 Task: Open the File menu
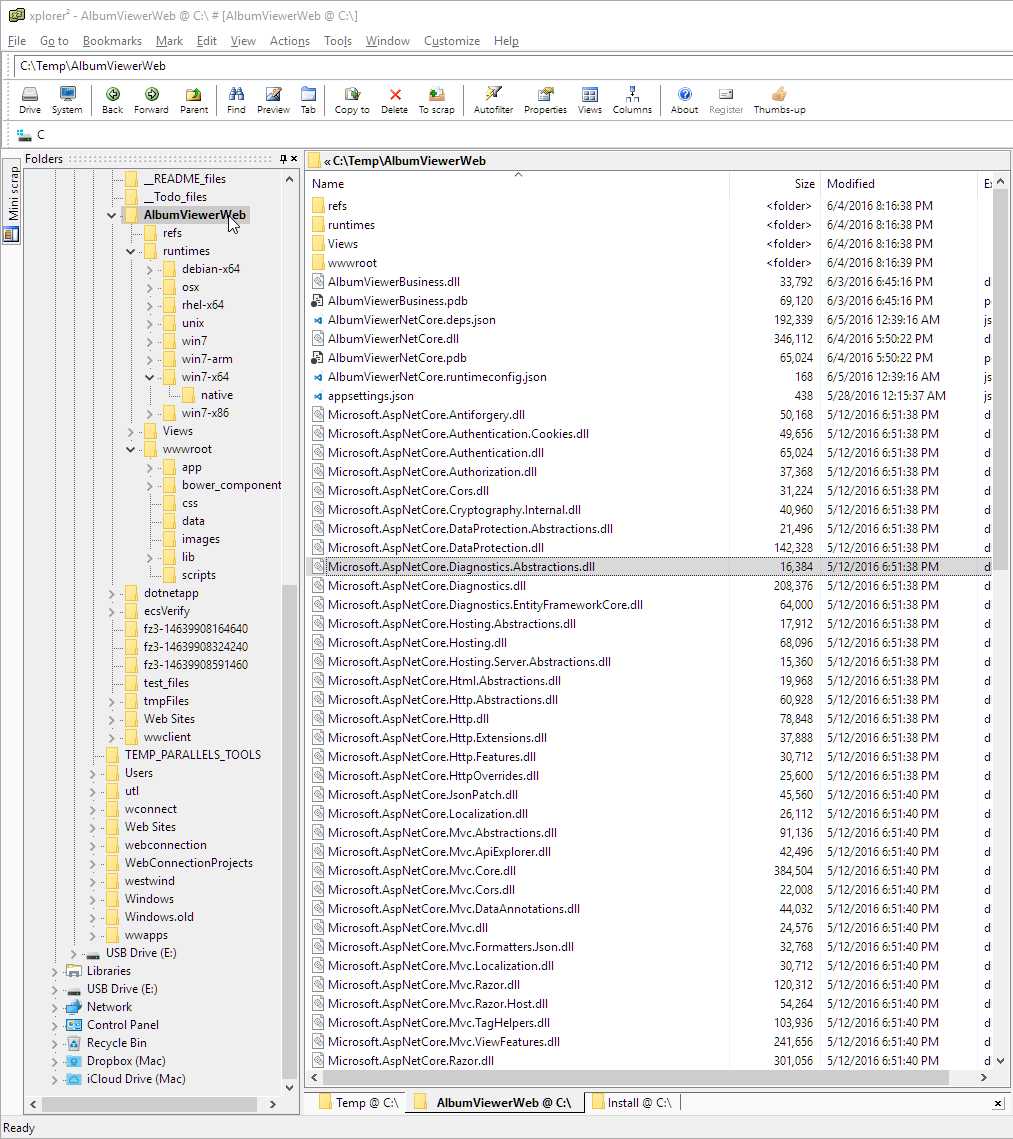click(17, 41)
